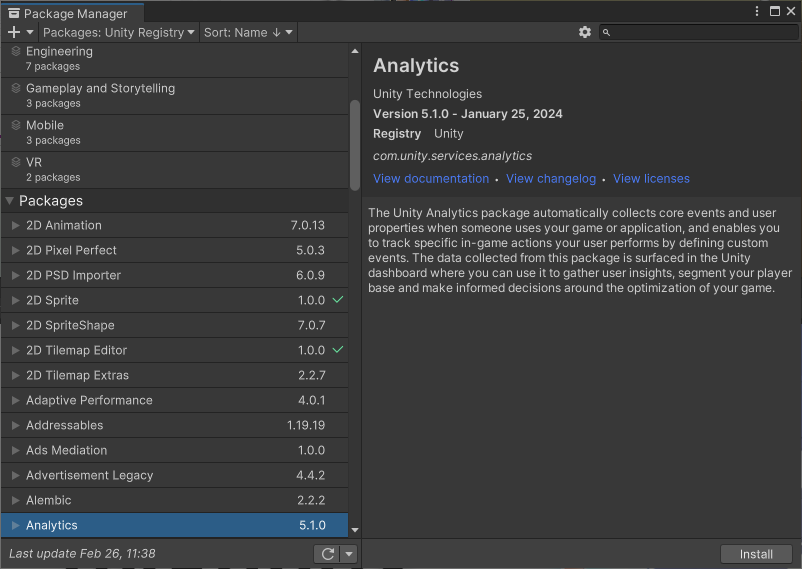Open the refresh options dropdown arrow

click(349, 554)
